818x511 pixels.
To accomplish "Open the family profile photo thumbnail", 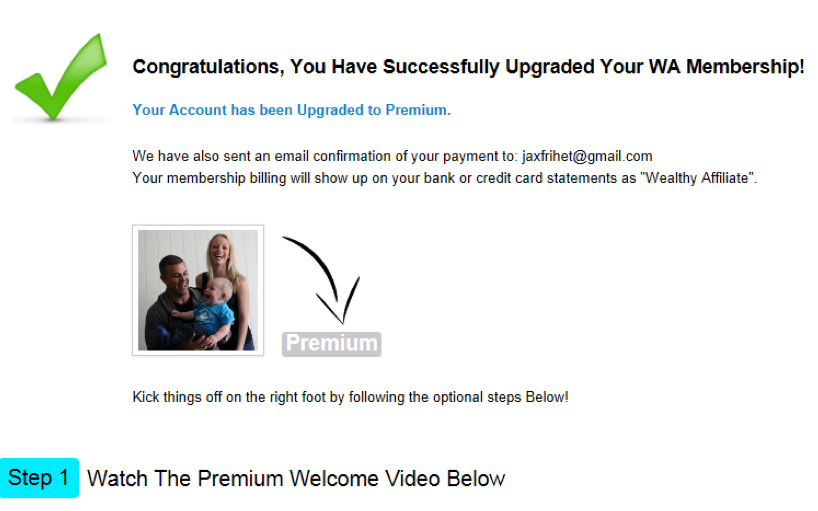I will [198, 290].
